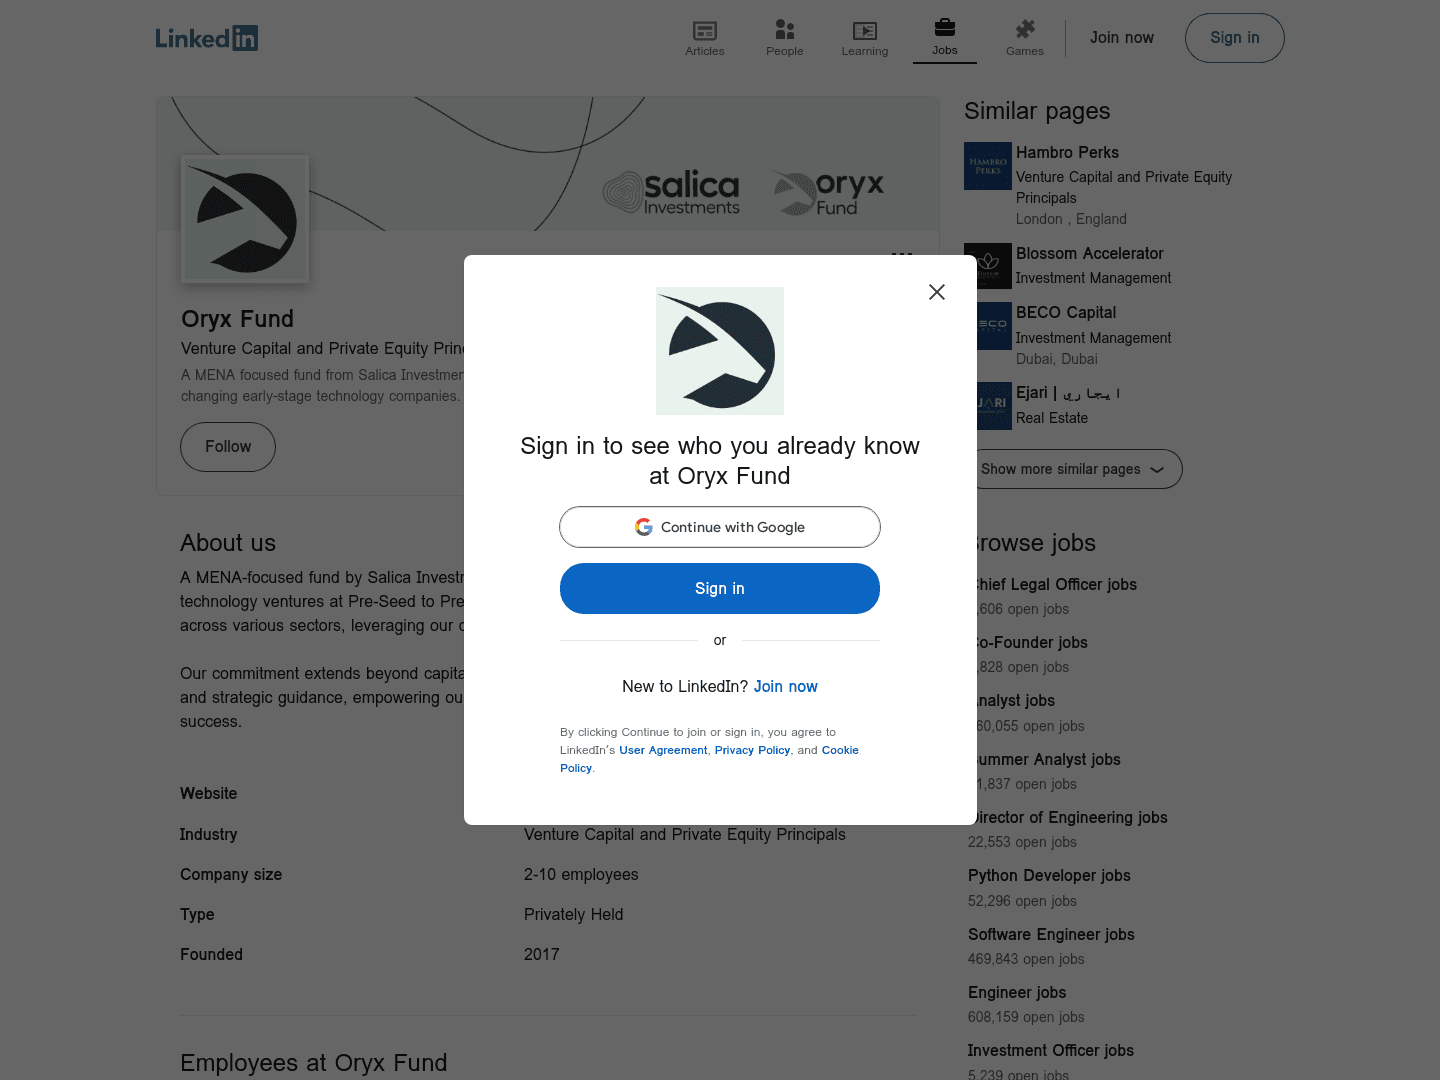Click Join now link in dialog

[785, 686]
